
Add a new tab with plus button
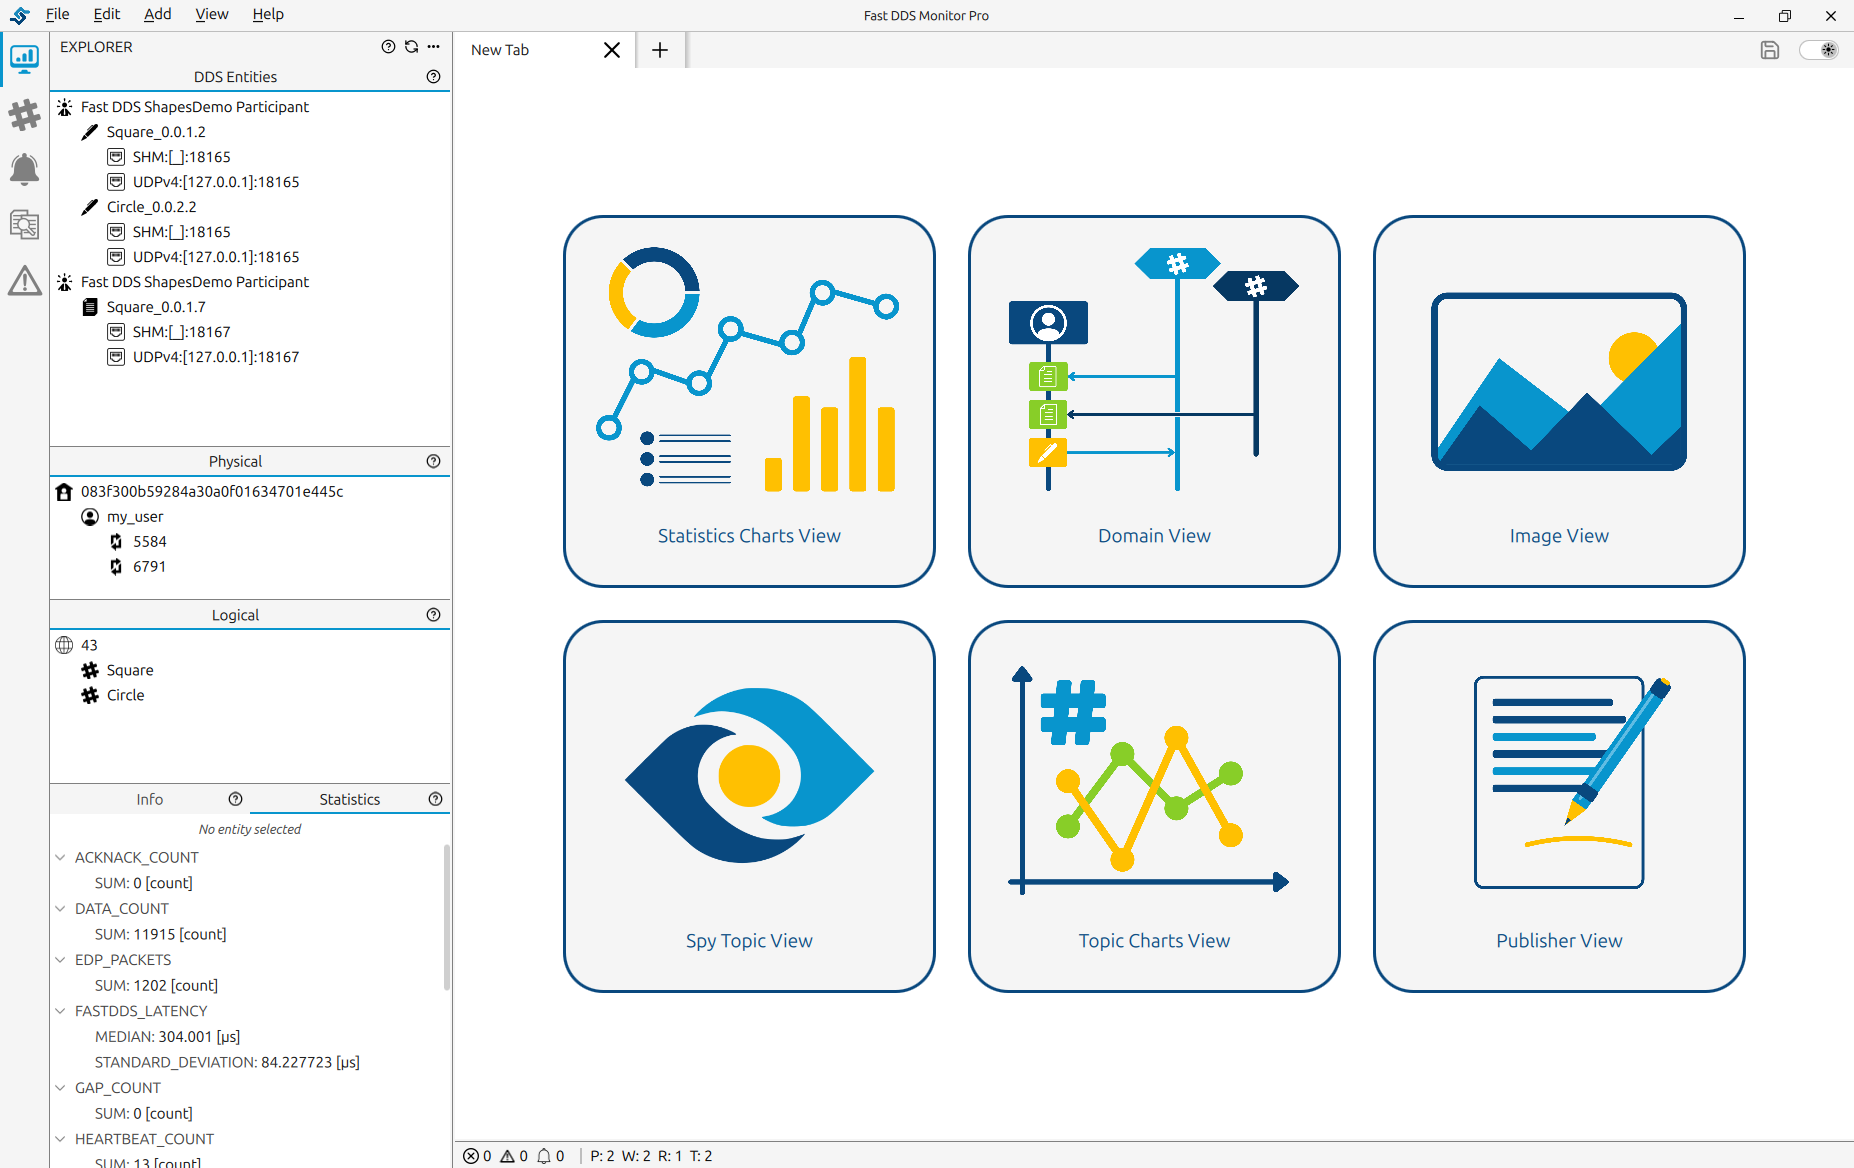(x=660, y=50)
